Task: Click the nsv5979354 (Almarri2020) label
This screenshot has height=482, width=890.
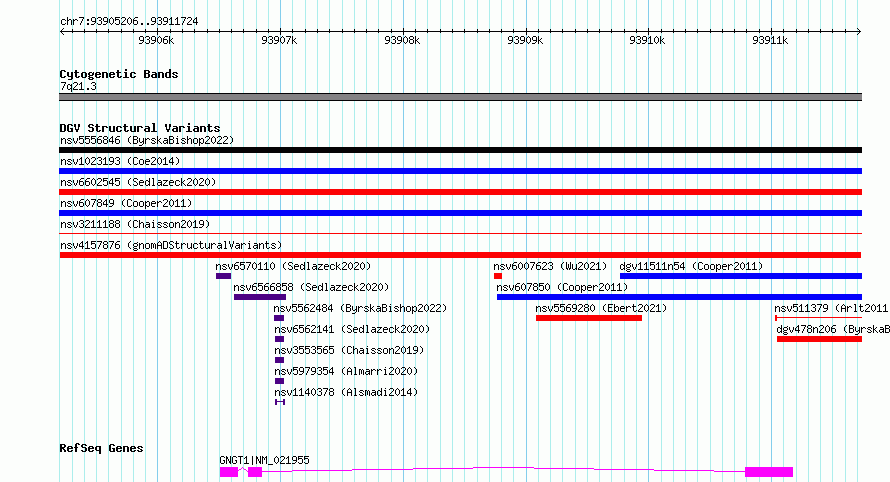Action: pos(346,371)
